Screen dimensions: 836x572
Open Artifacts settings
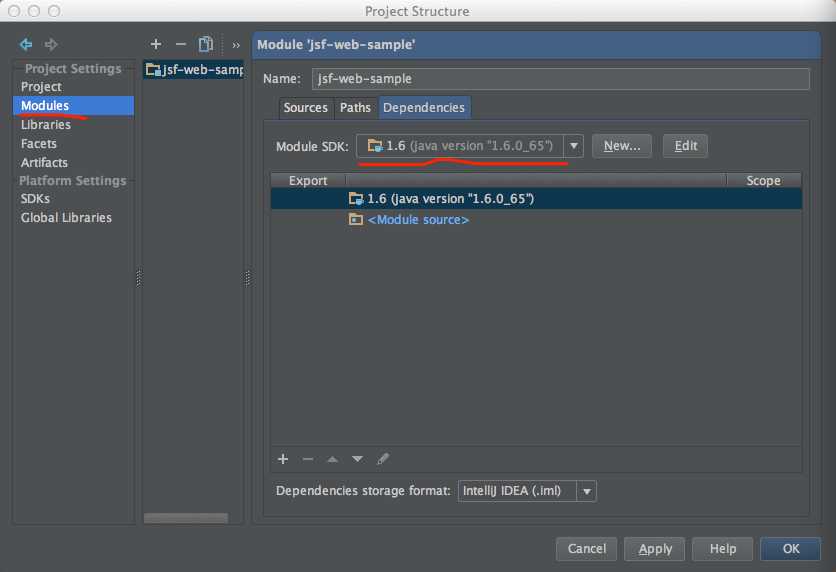tap(44, 163)
